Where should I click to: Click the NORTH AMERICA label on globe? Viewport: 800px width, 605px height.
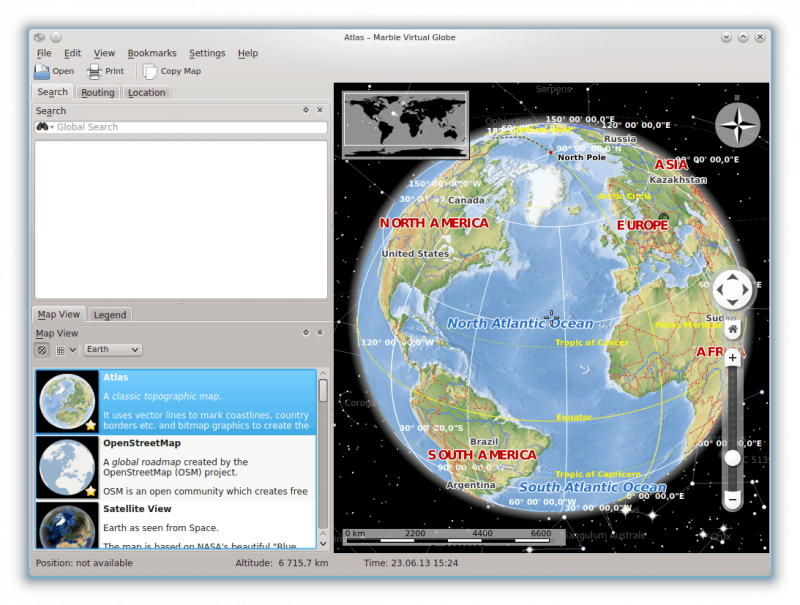click(434, 223)
